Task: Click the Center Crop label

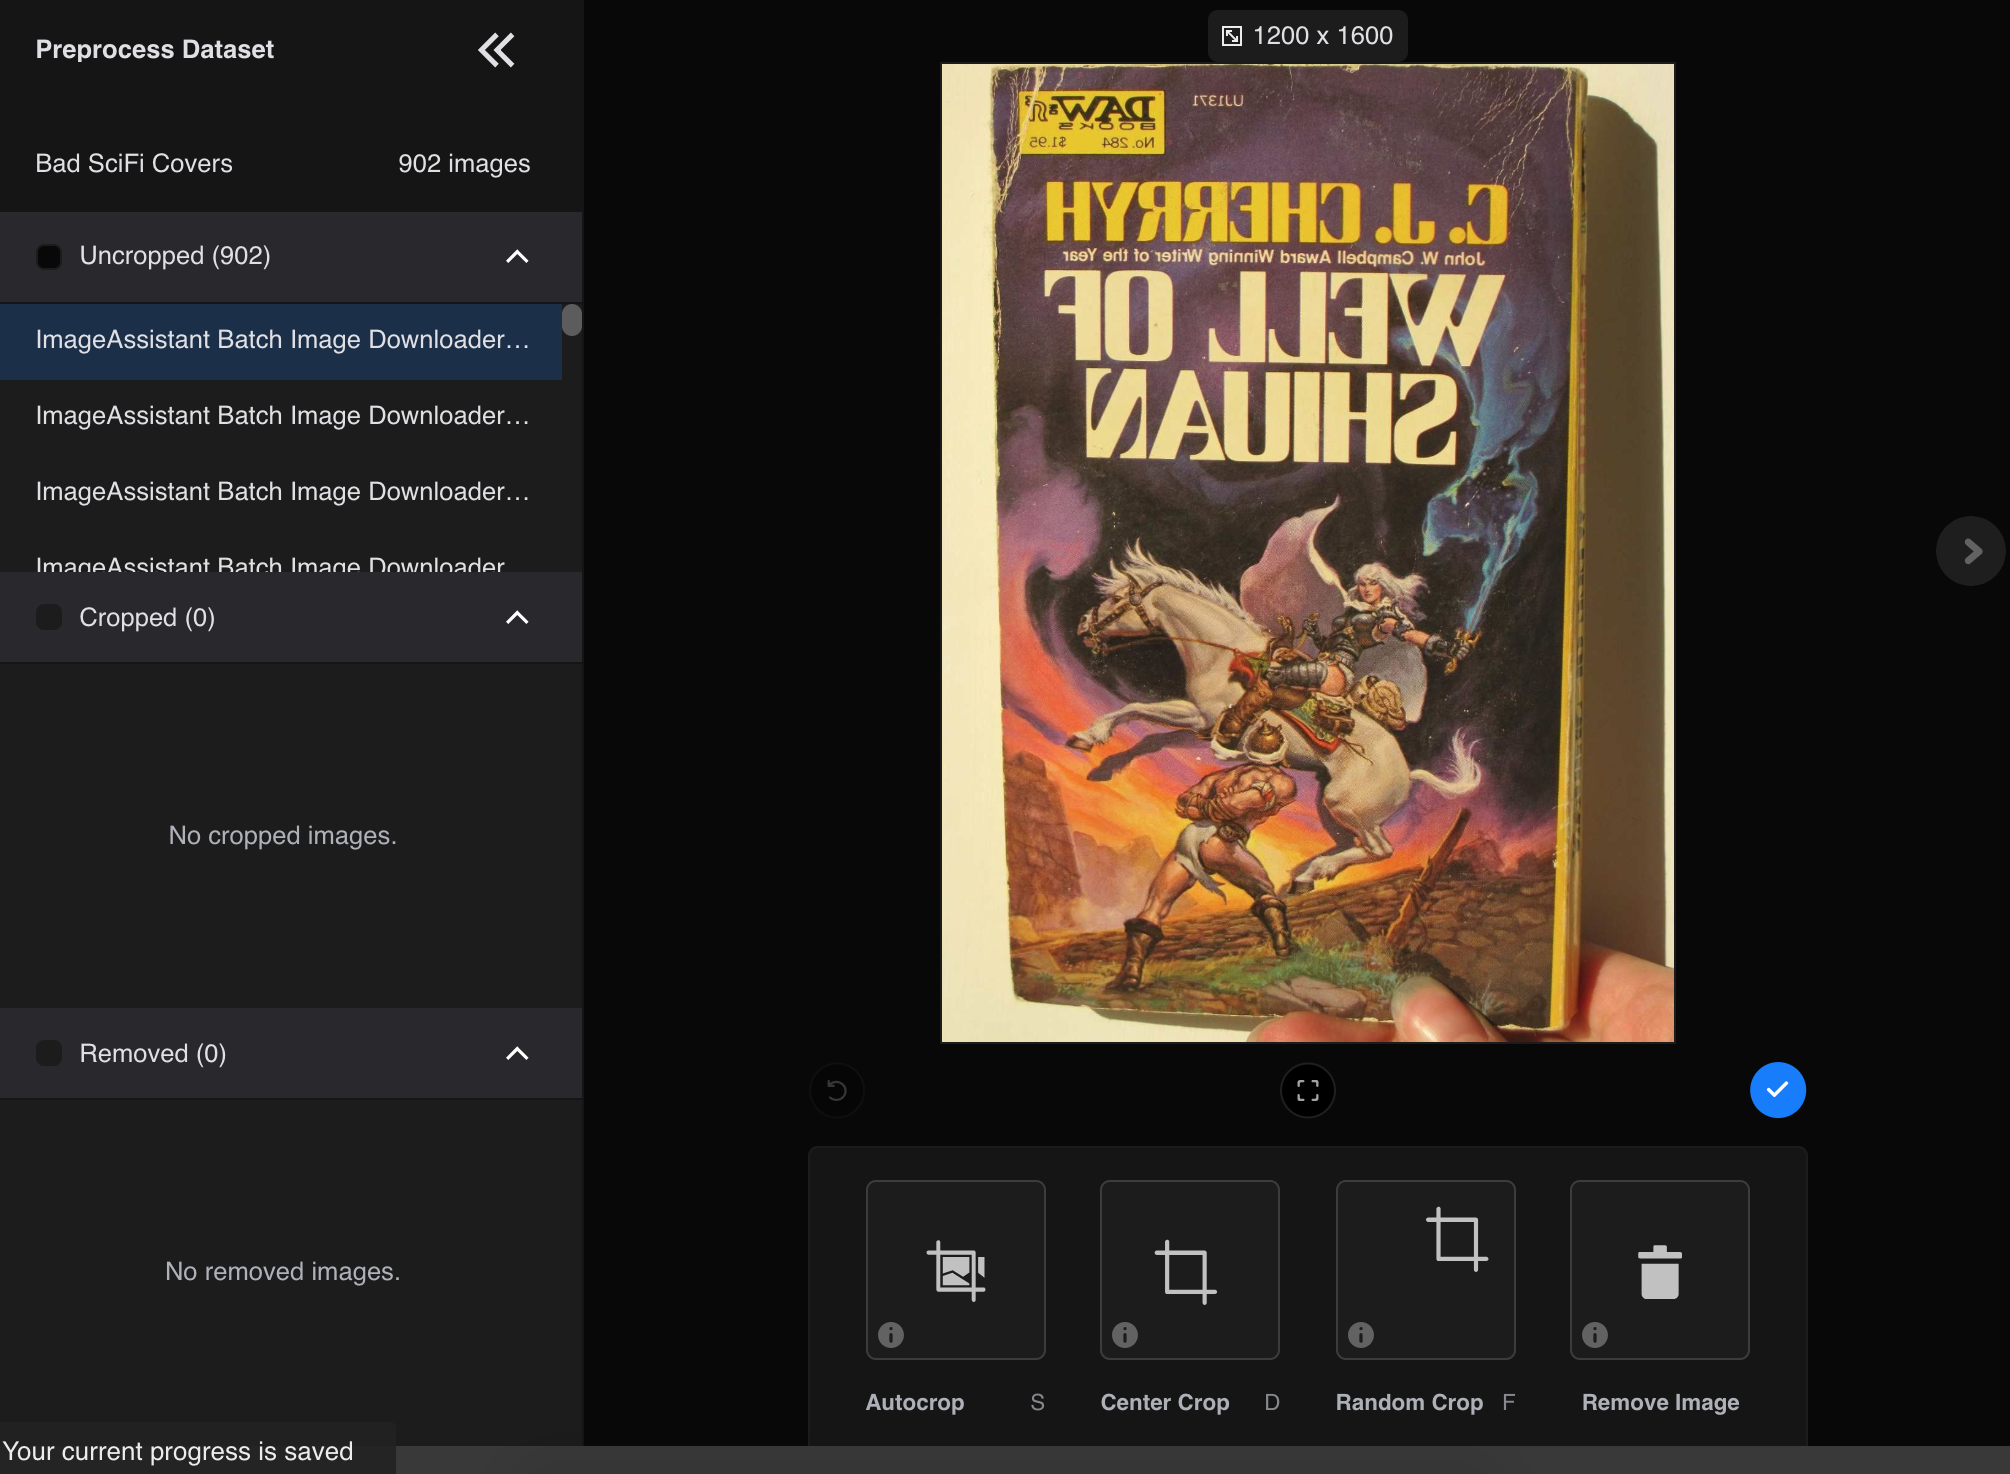Action: point(1165,1402)
